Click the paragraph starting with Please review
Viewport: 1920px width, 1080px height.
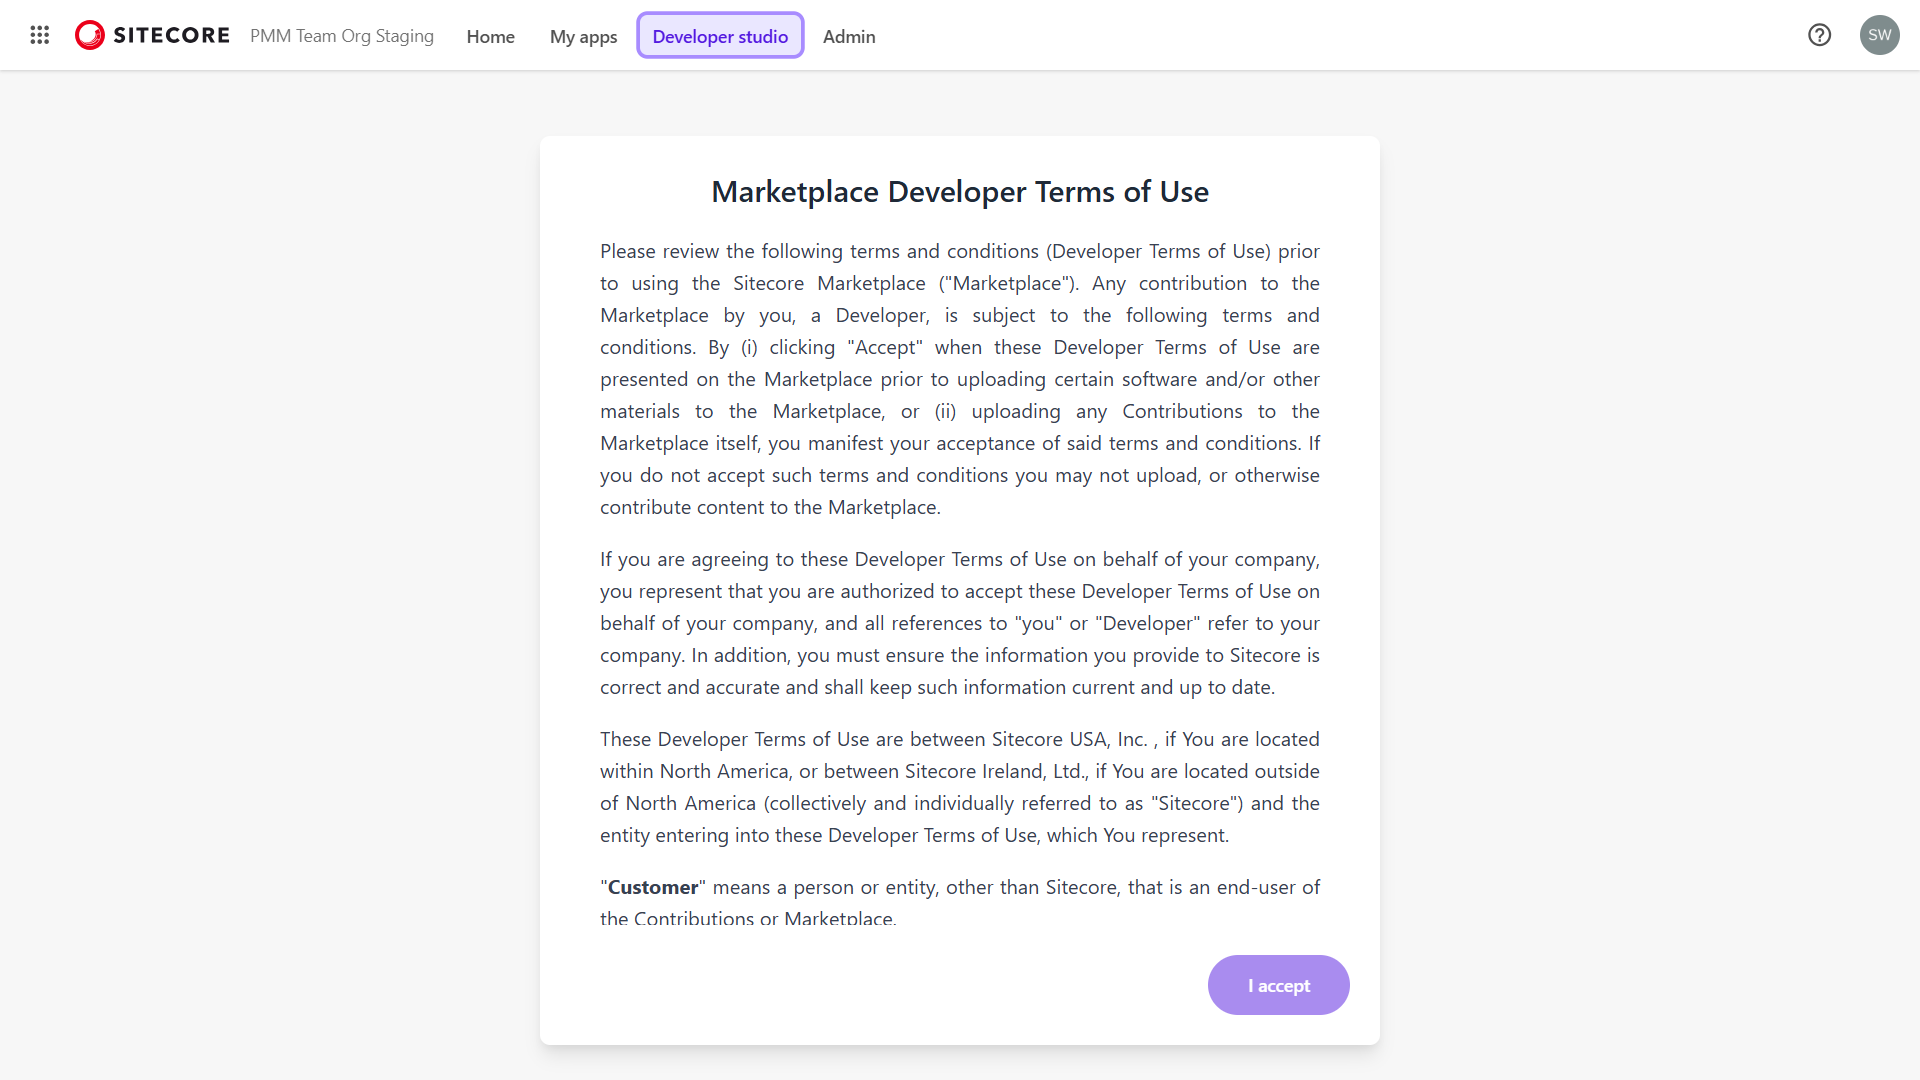click(x=959, y=379)
